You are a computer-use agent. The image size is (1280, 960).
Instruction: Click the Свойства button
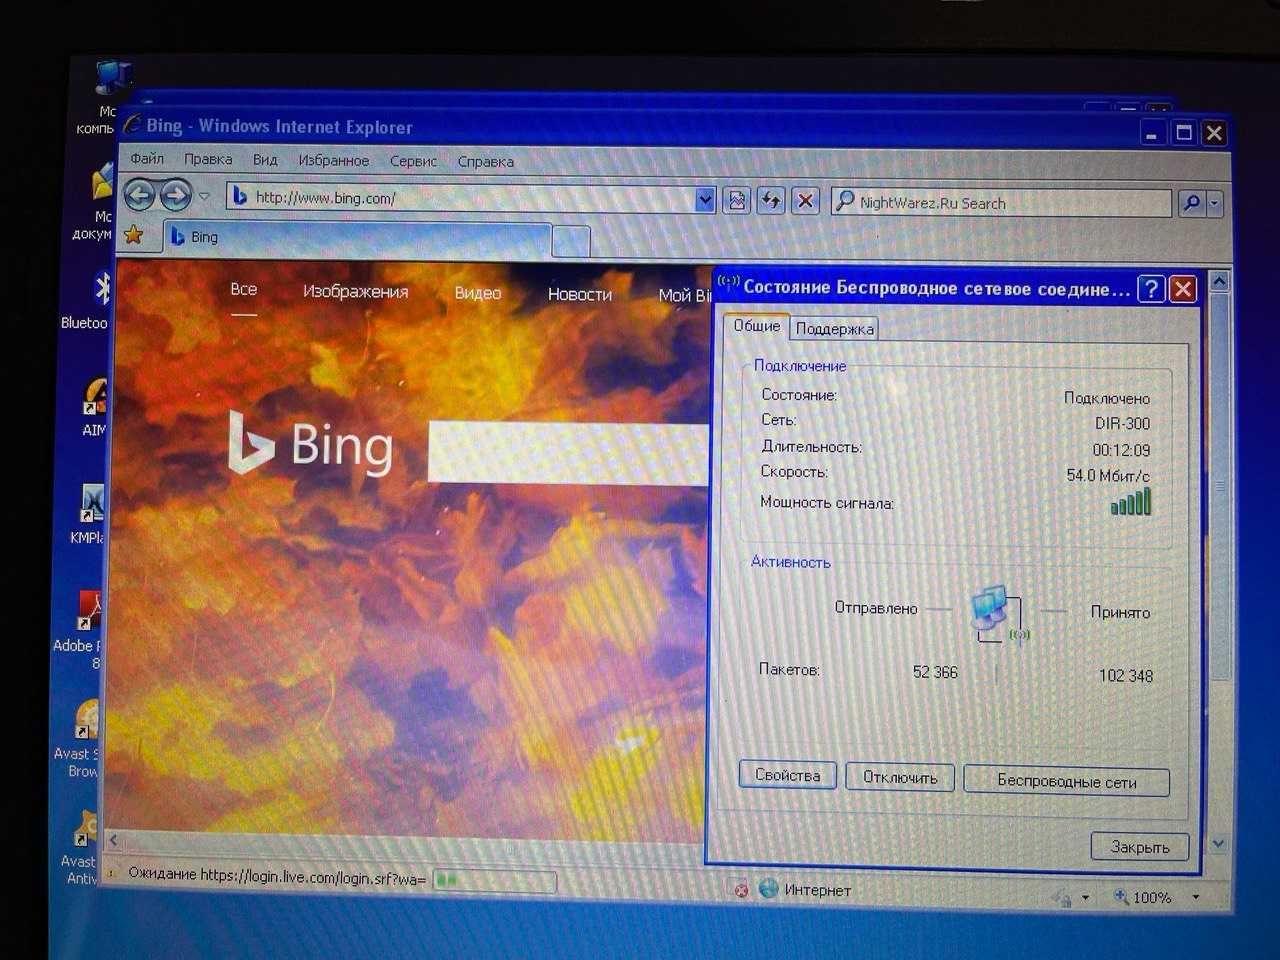pos(788,775)
